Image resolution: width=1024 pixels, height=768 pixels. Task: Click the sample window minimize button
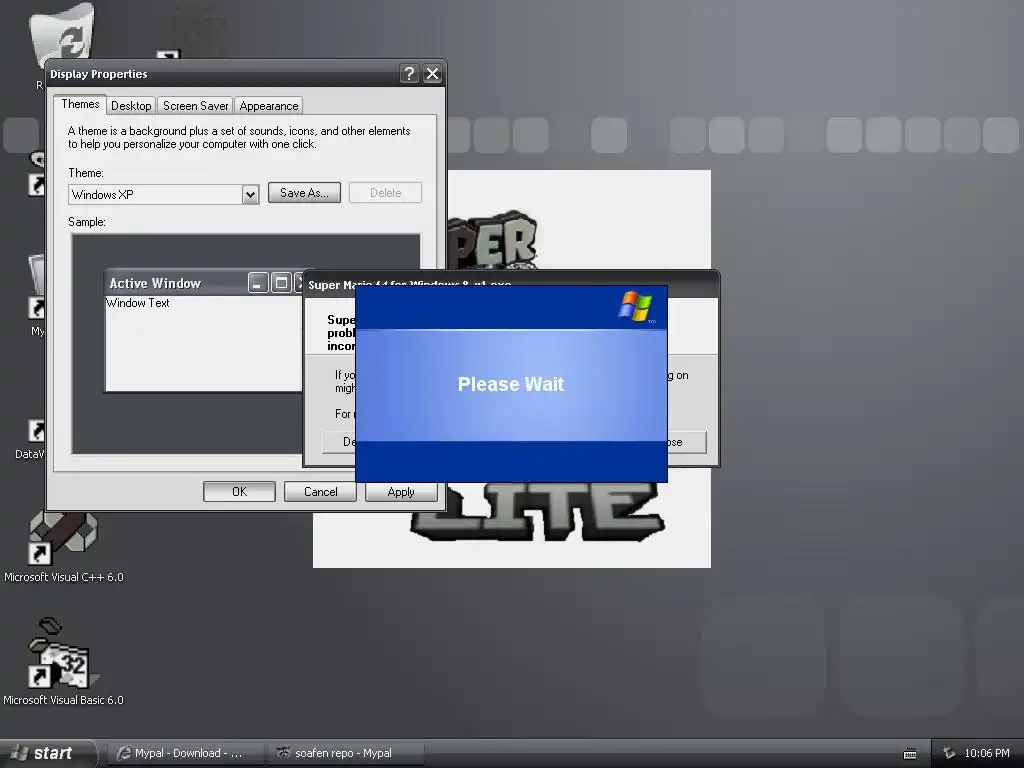(258, 283)
